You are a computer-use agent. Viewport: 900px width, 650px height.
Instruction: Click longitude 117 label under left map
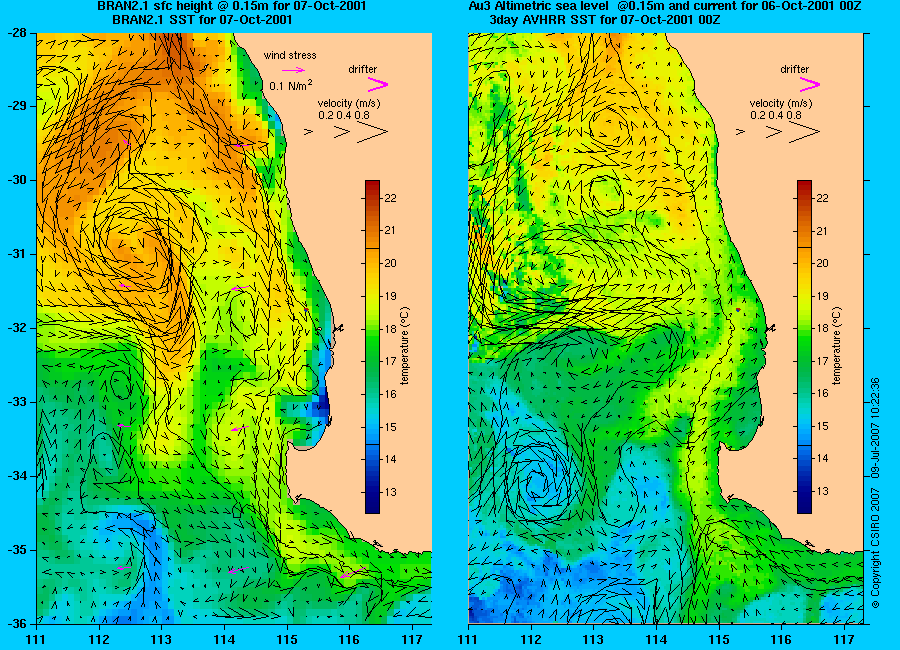coord(412,640)
